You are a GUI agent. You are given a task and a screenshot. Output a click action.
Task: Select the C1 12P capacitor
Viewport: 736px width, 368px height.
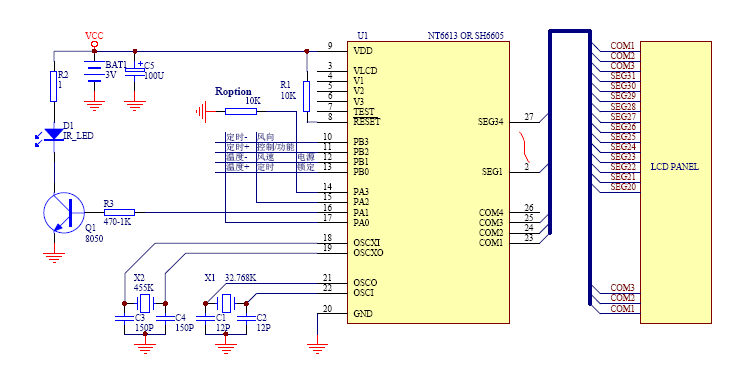[205, 318]
